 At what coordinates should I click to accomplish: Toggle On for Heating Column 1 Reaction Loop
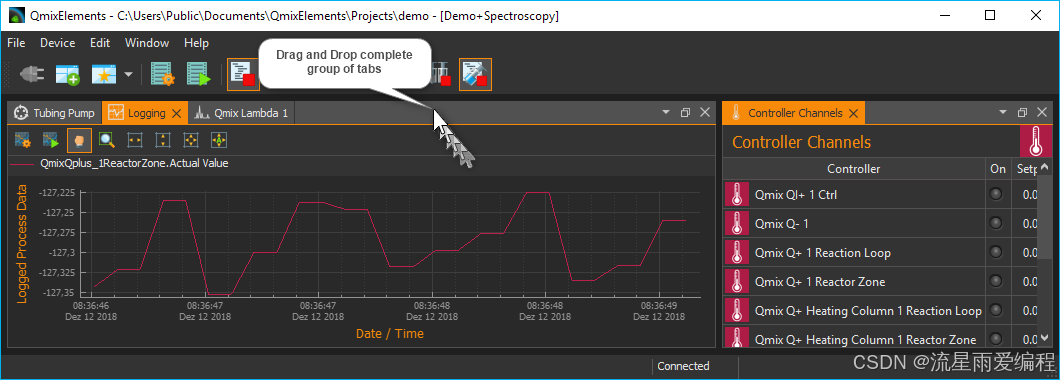(x=996, y=310)
